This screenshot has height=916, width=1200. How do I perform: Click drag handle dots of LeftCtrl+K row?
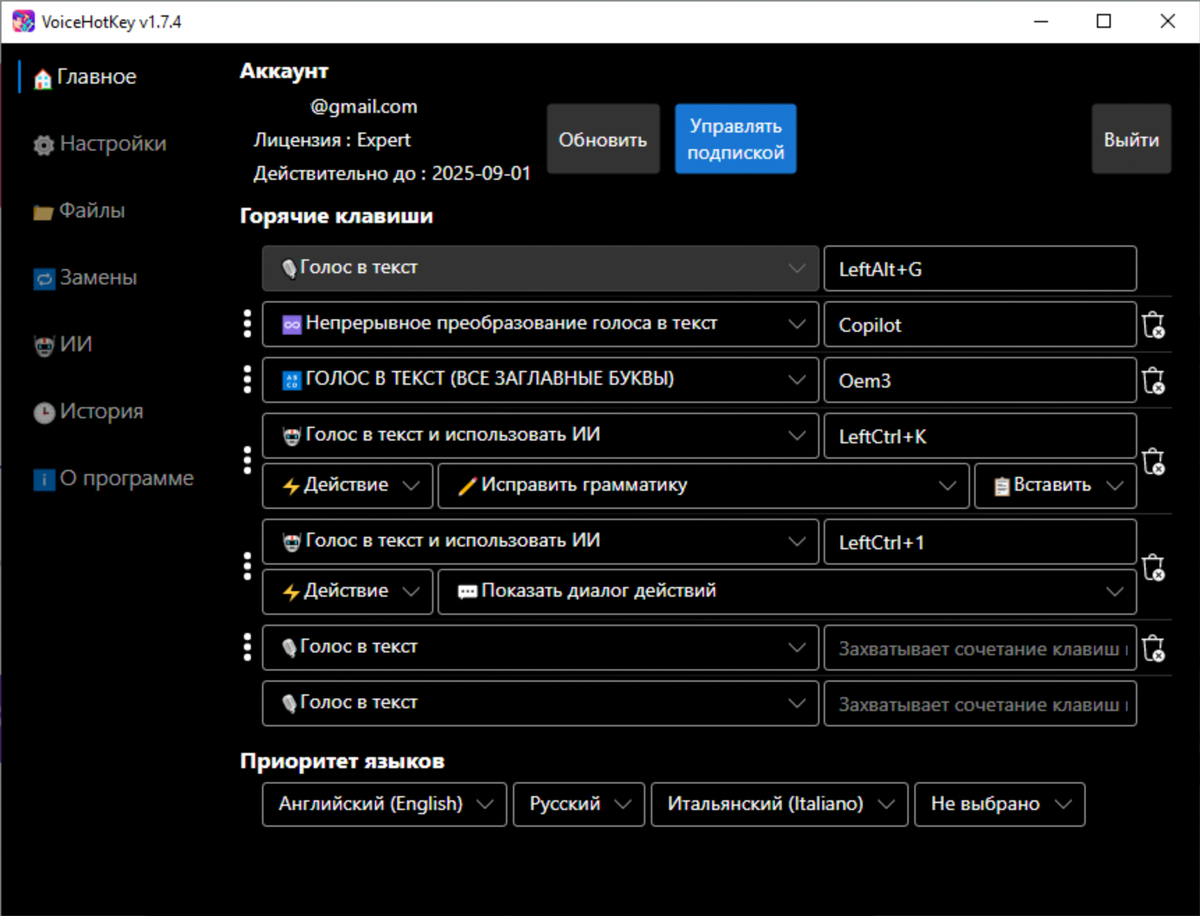point(248,460)
